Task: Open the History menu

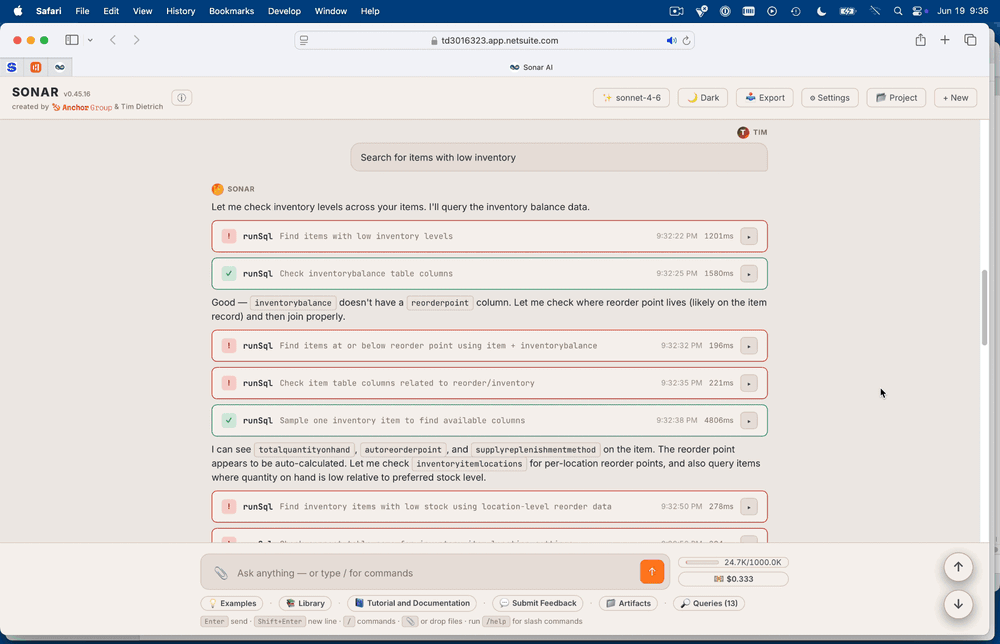Action: [180, 11]
